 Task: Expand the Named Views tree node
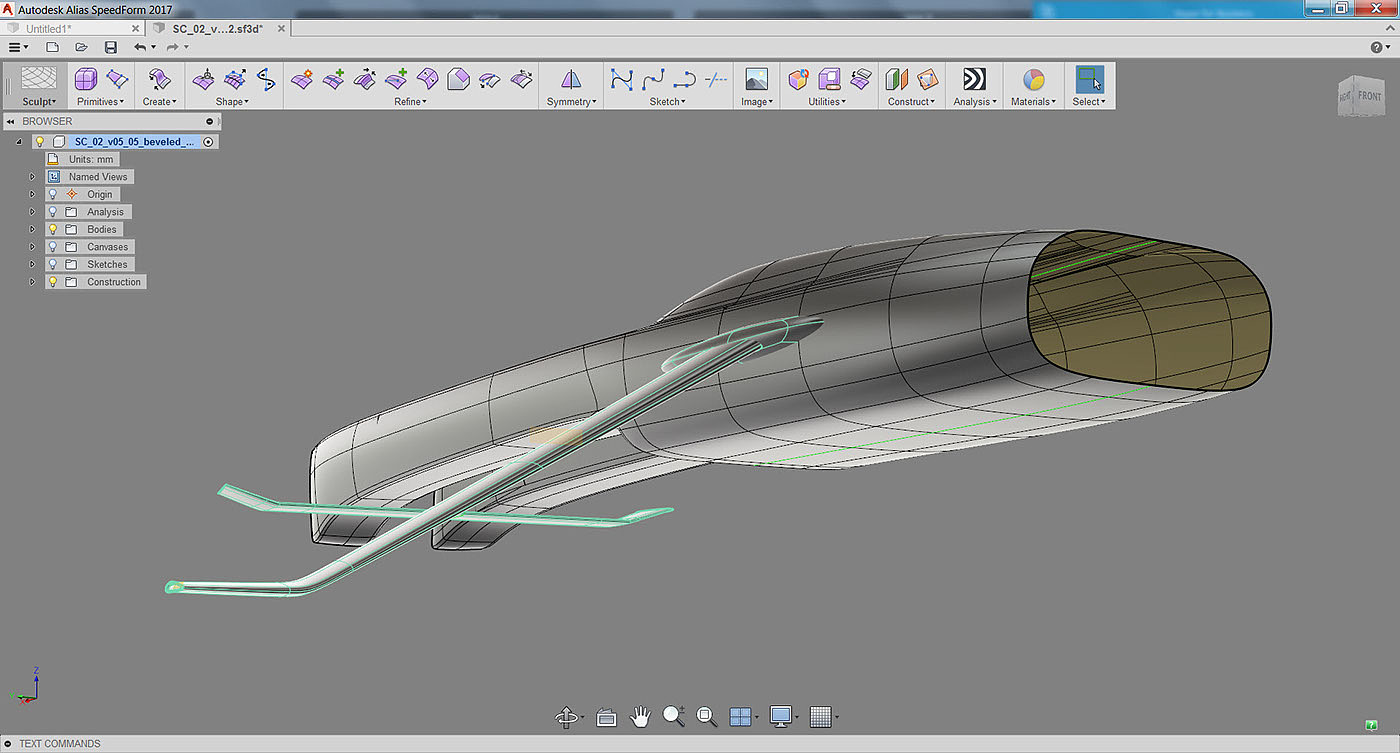(32, 177)
